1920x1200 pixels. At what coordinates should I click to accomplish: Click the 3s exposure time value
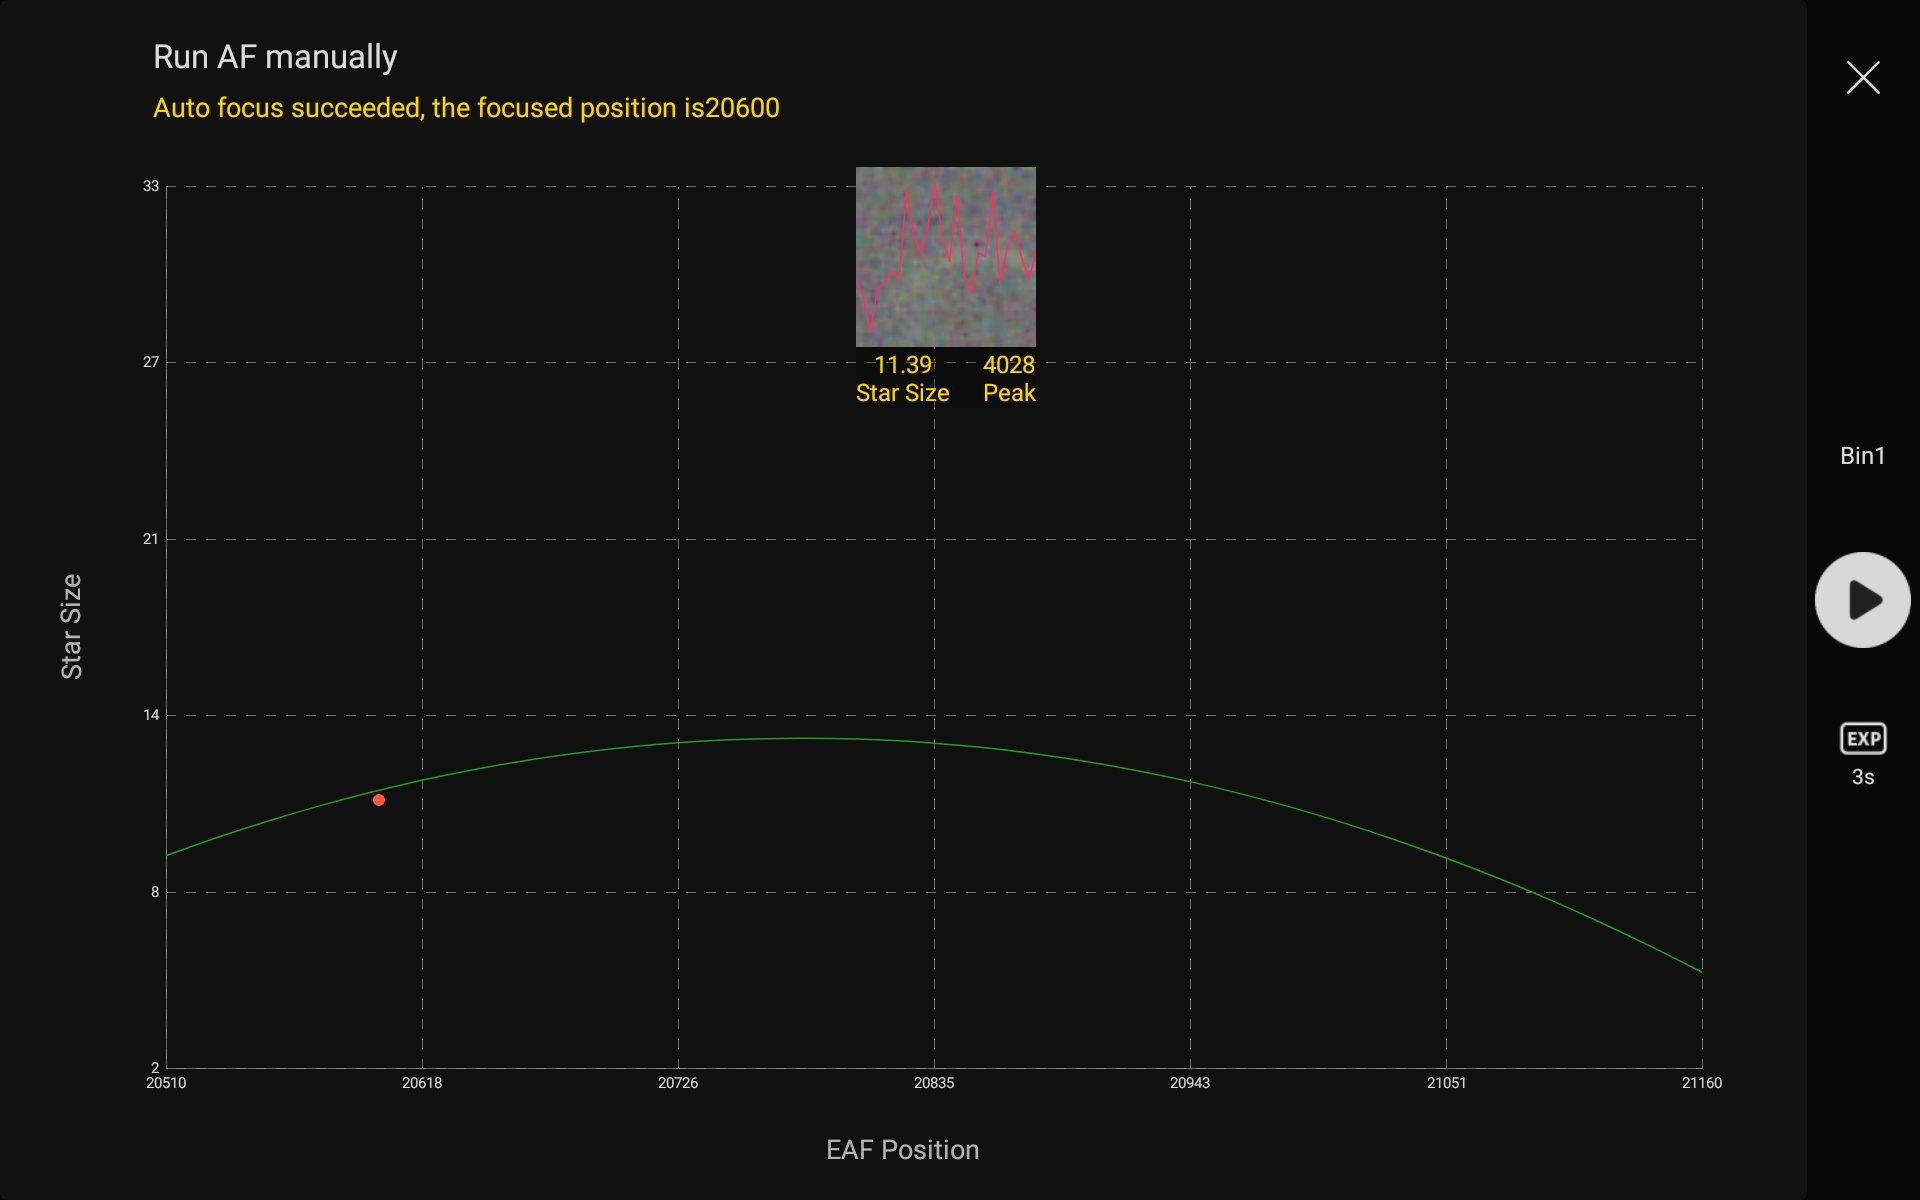click(x=1862, y=777)
